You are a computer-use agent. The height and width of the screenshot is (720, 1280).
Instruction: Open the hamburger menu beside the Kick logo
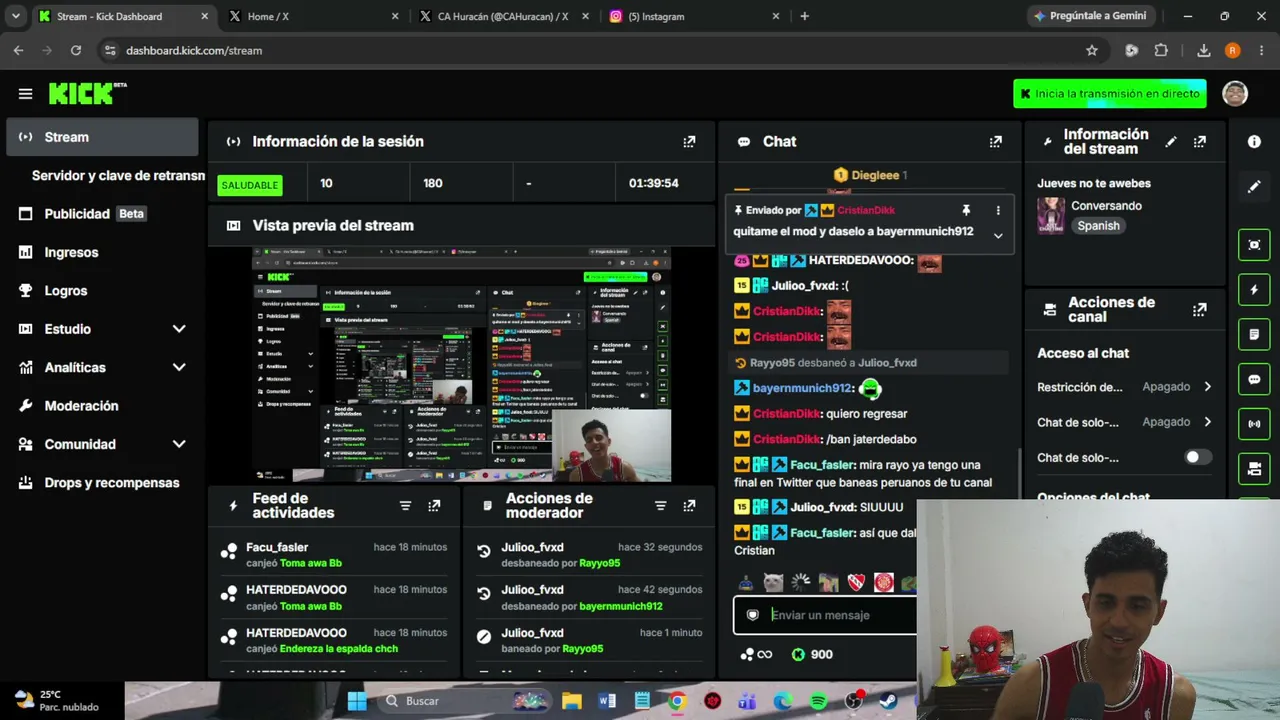[25, 93]
